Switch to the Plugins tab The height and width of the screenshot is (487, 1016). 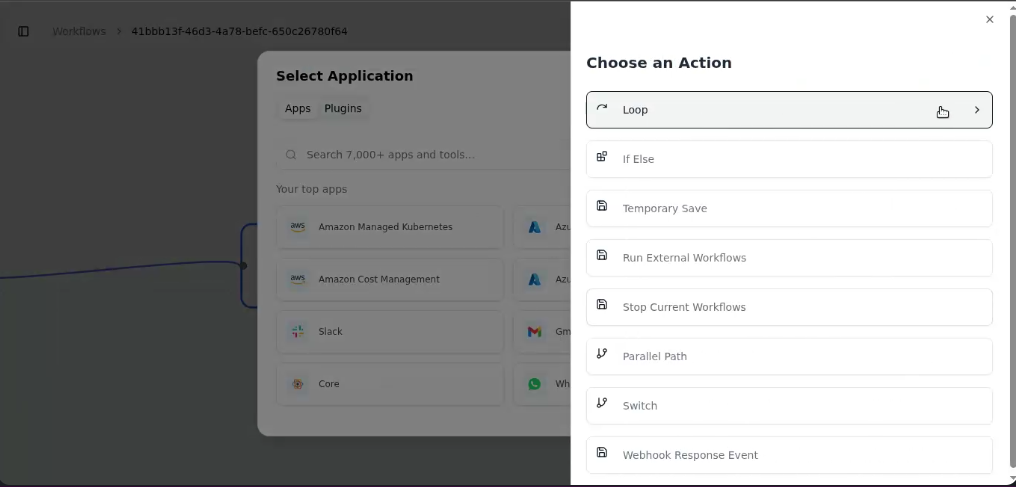[343, 108]
